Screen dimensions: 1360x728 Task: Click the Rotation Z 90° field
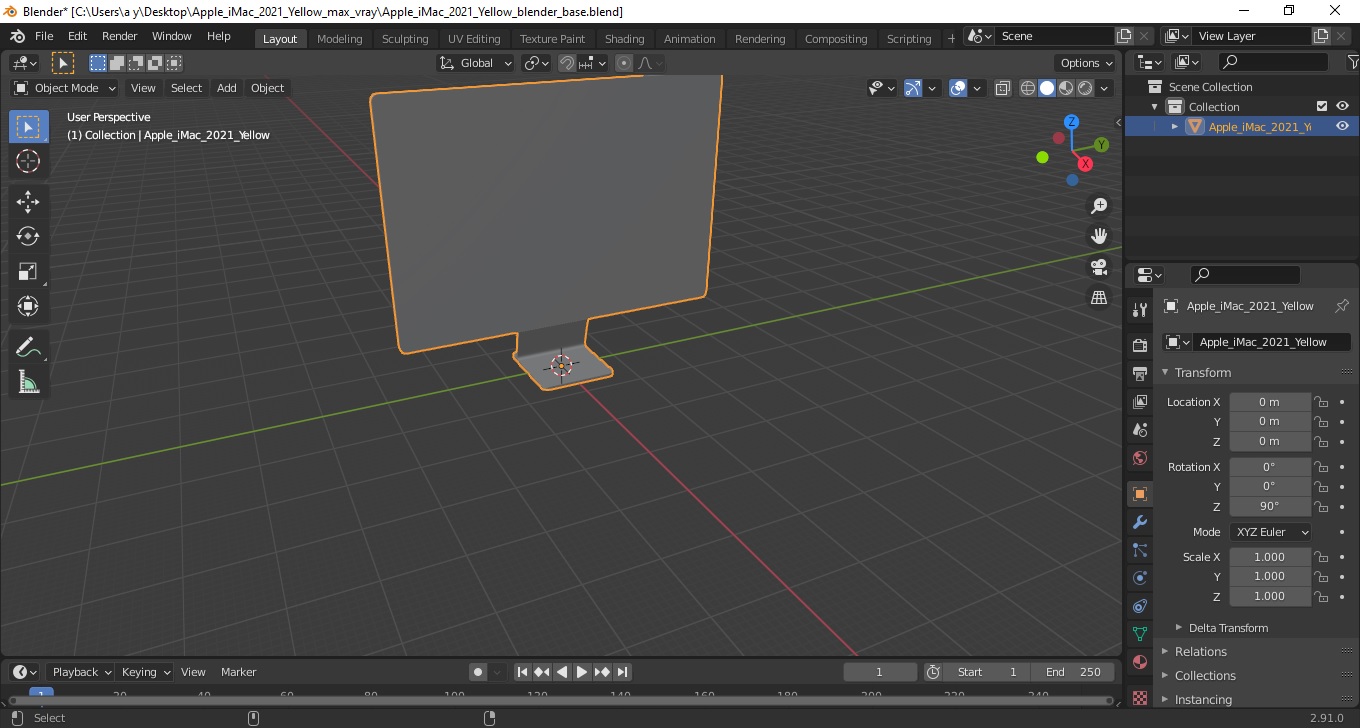1270,506
